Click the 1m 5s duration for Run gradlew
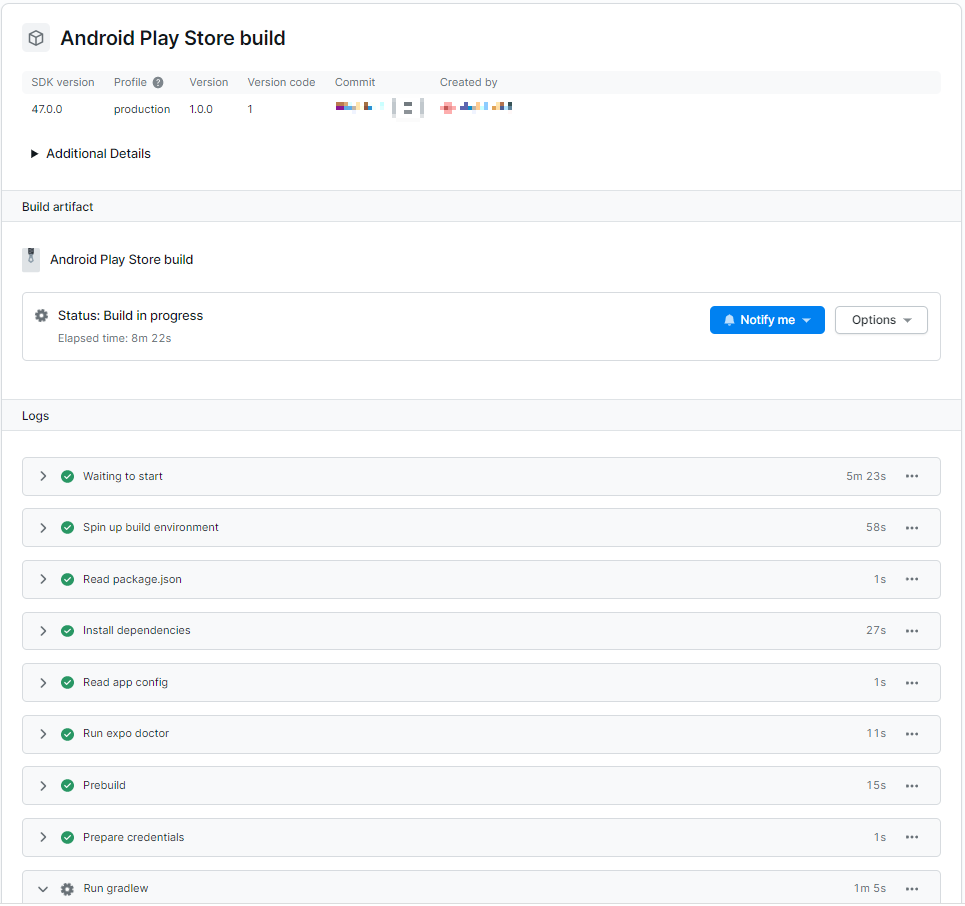The height and width of the screenshot is (906, 965). pos(870,889)
